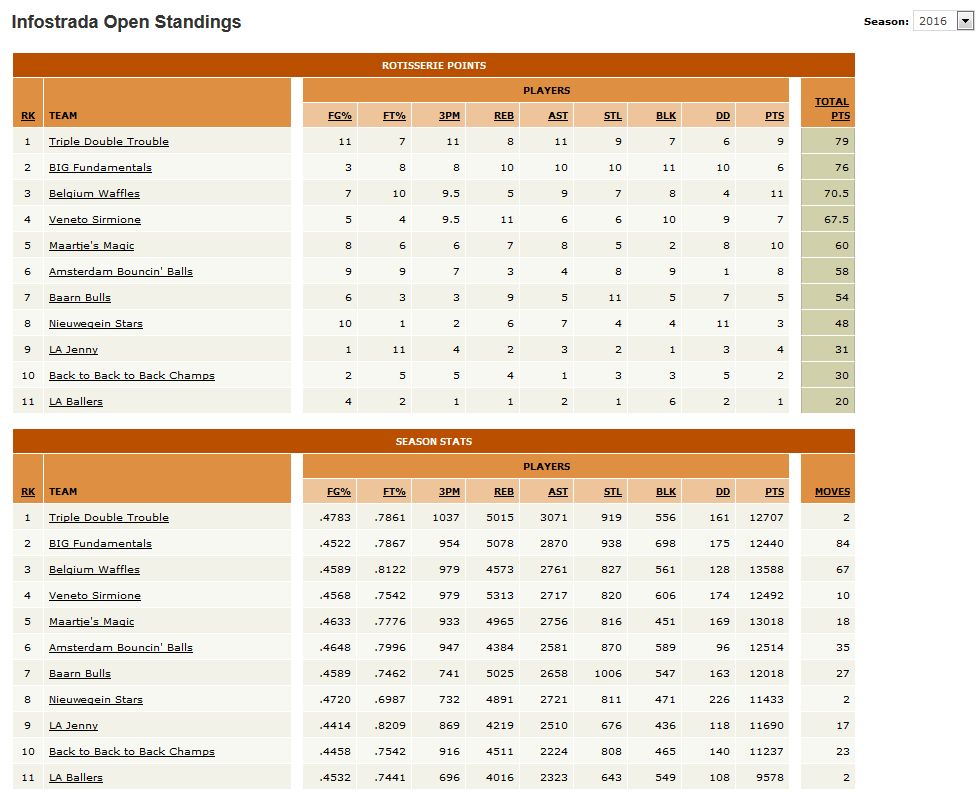The image size is (979, 797).
Task: Click the Infostrada Open Standings heading
Action: tap(126, 22)
